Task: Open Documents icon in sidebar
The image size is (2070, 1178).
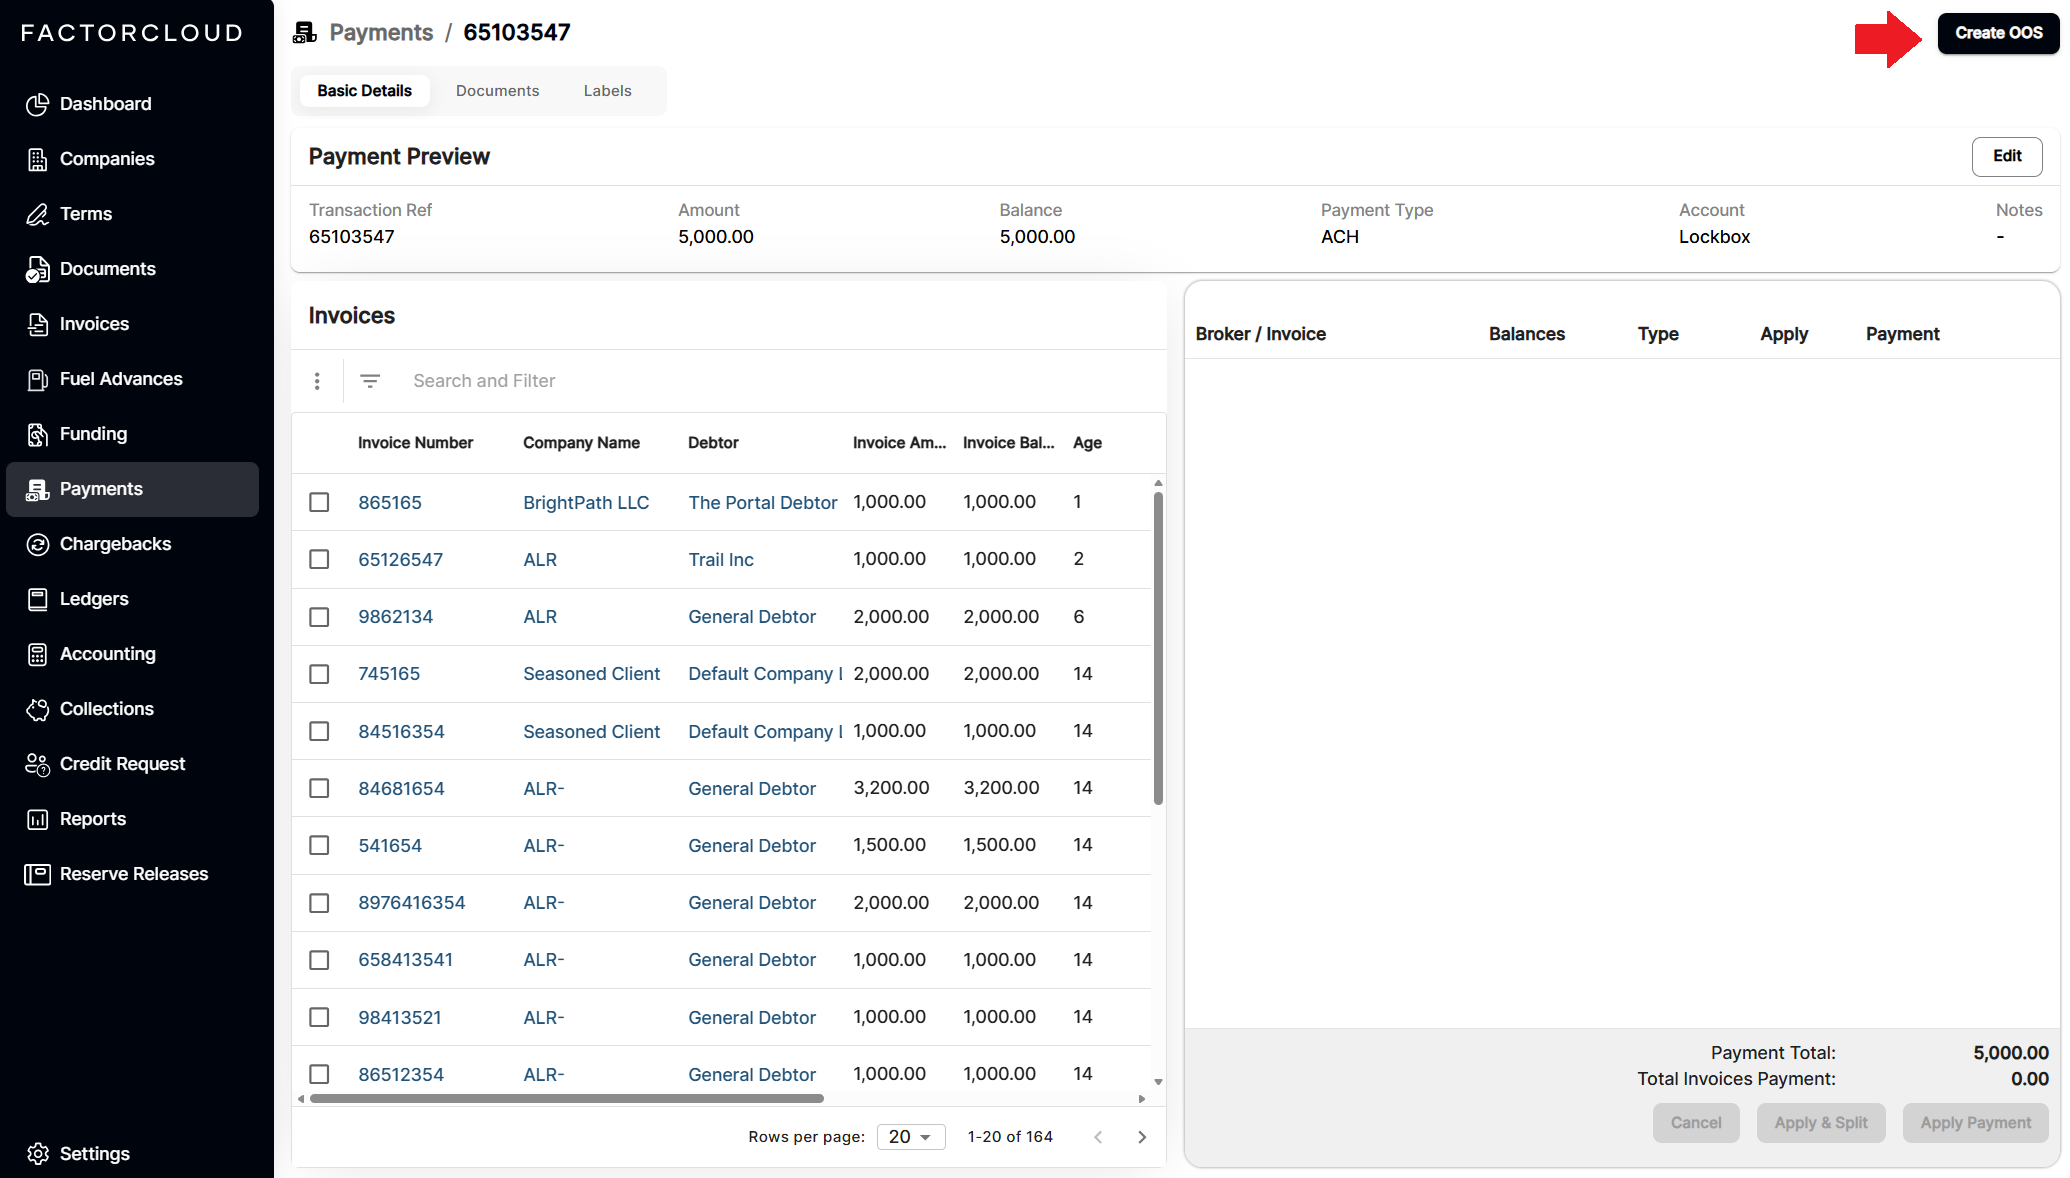Action: tap(37, 269)
